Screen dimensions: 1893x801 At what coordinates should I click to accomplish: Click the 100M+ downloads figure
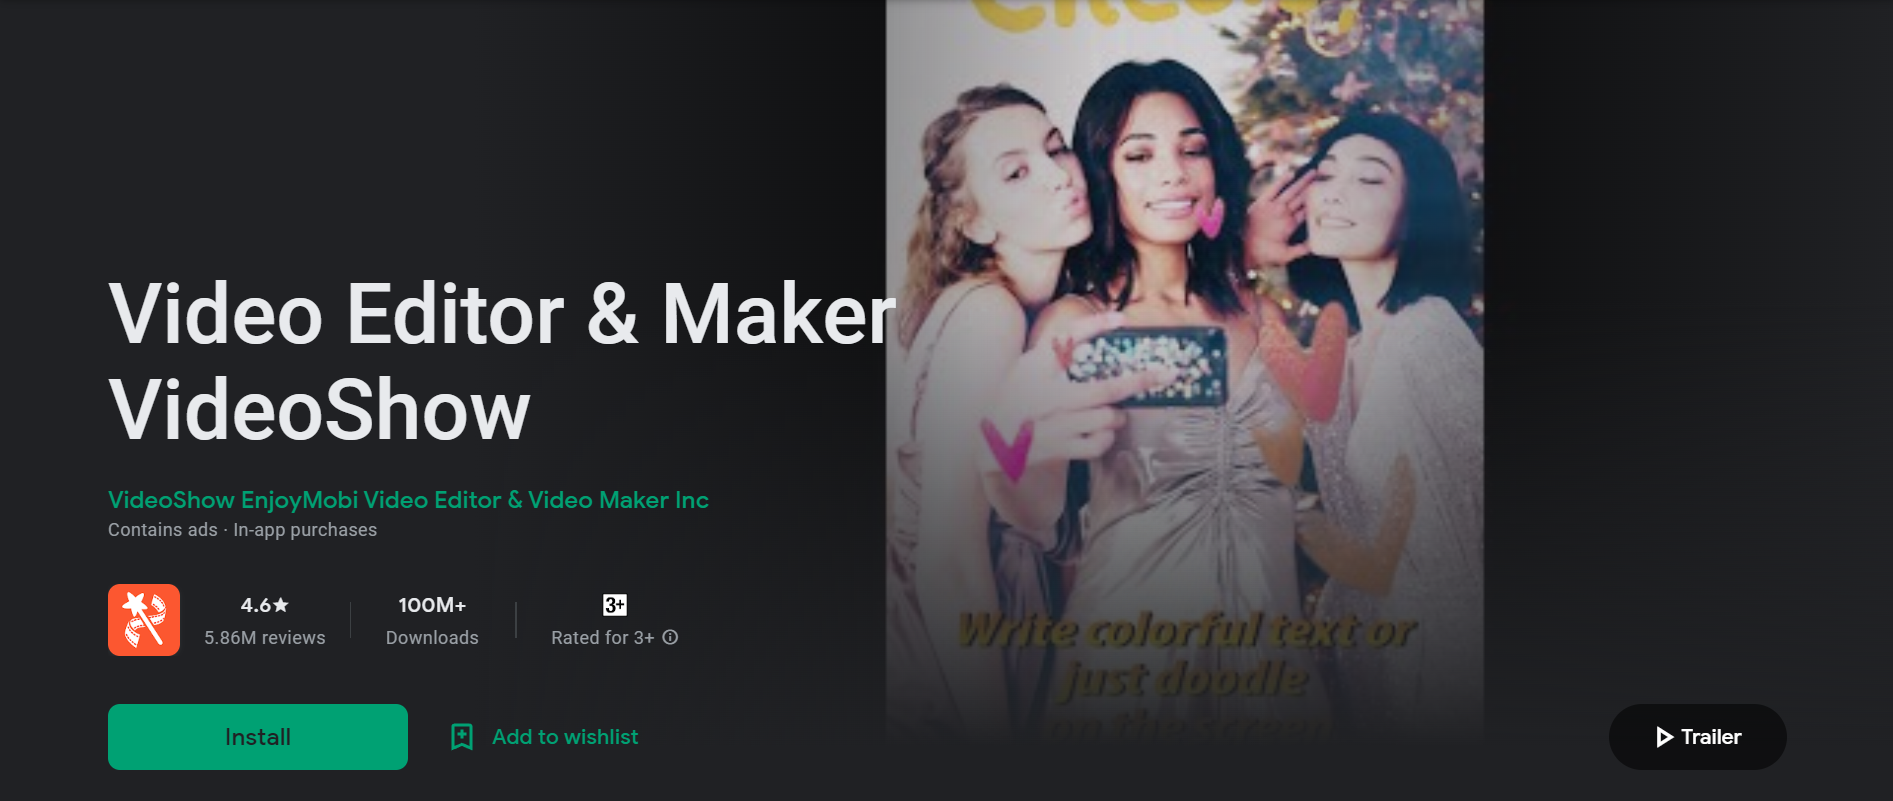coord(432,605)
